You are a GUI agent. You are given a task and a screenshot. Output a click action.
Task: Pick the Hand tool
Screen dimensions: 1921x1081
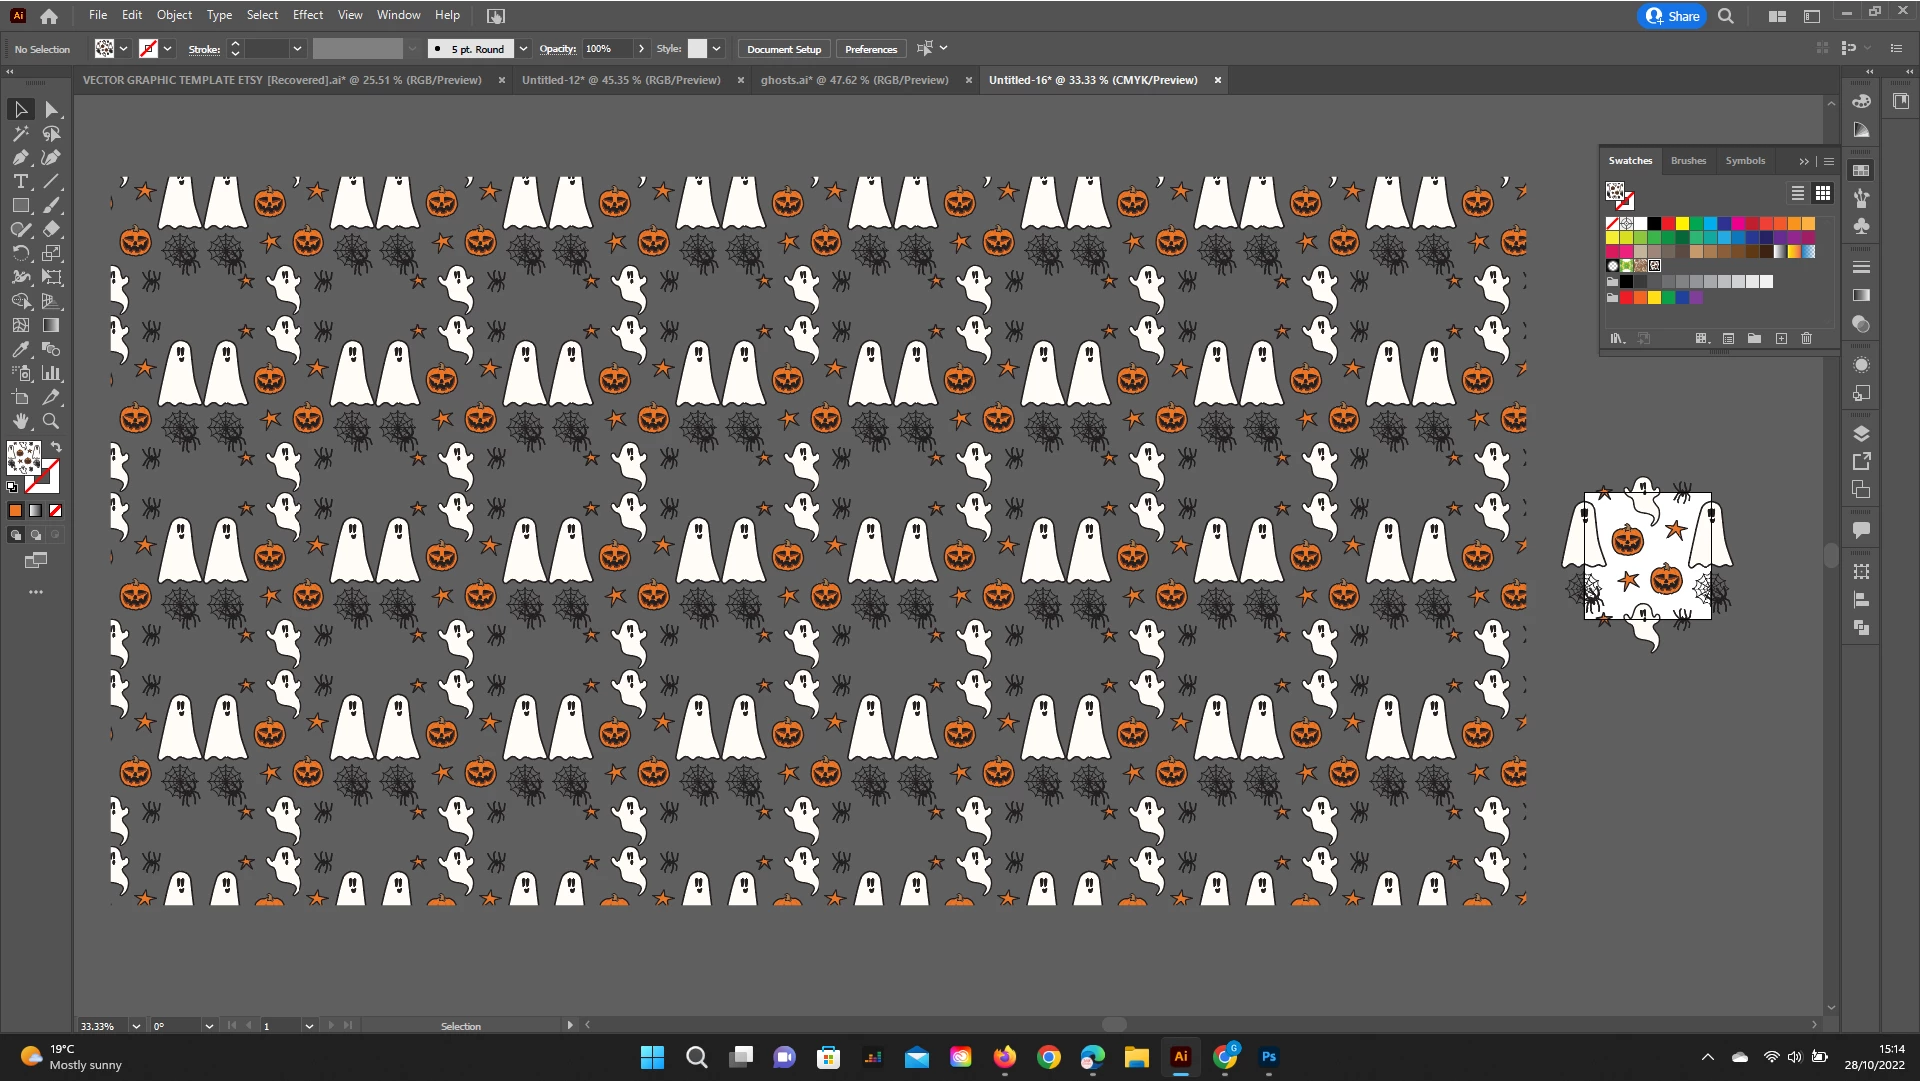click(20, 421)
